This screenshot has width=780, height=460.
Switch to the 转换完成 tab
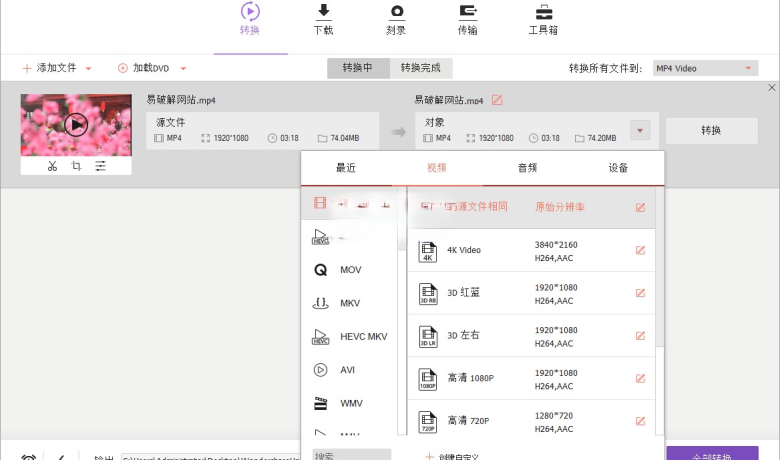(421, 68)
